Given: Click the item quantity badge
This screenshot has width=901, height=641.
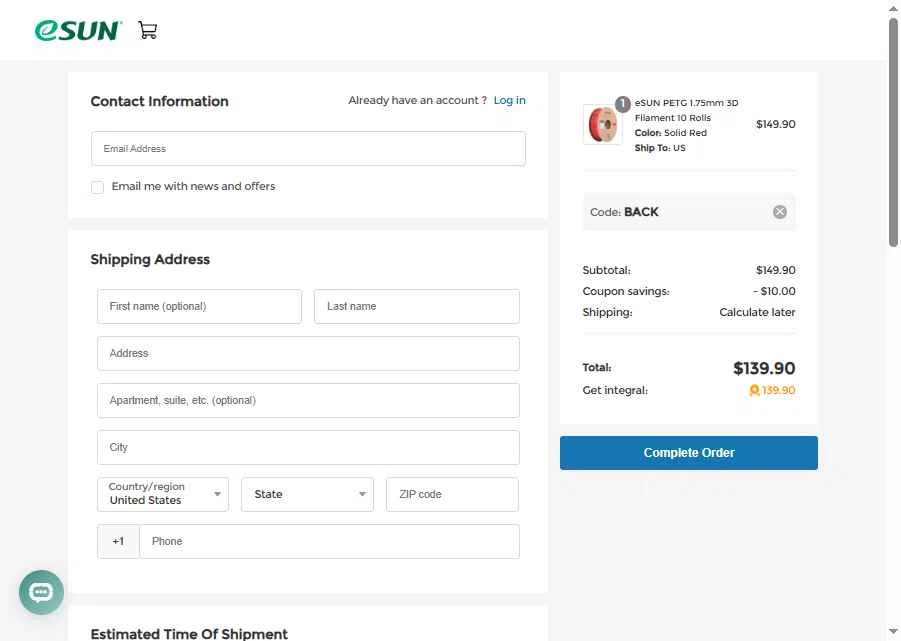Looking at the screenshot, I should point(622,104).
